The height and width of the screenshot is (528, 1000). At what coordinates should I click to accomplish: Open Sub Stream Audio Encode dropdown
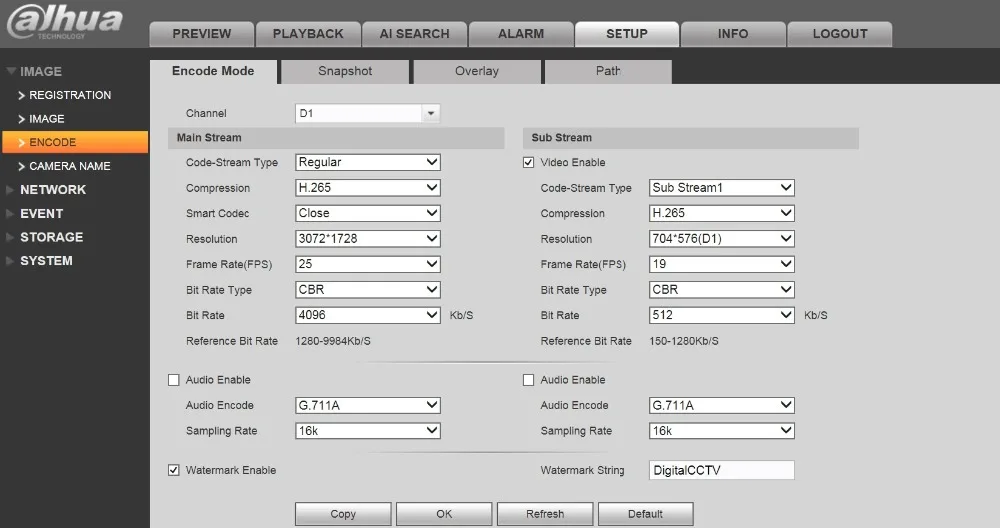coord(722,405)
